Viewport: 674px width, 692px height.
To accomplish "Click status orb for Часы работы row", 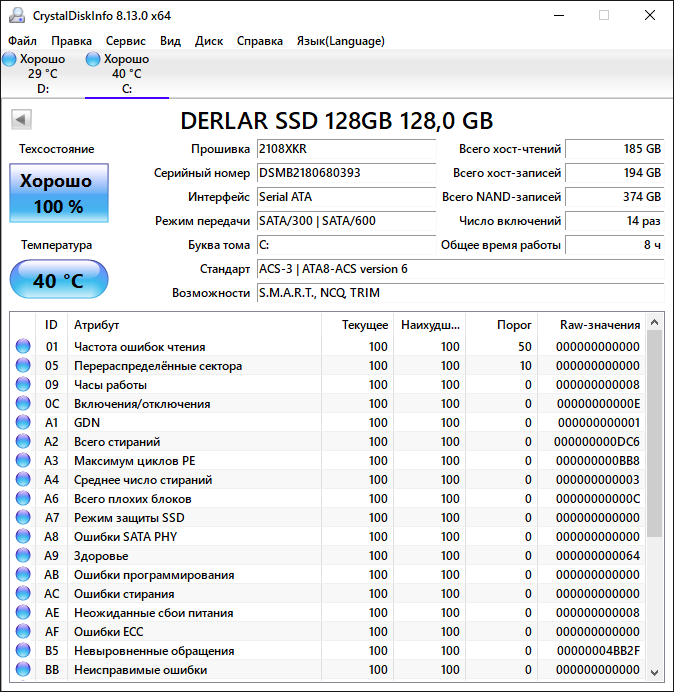I will pos(23,384).
